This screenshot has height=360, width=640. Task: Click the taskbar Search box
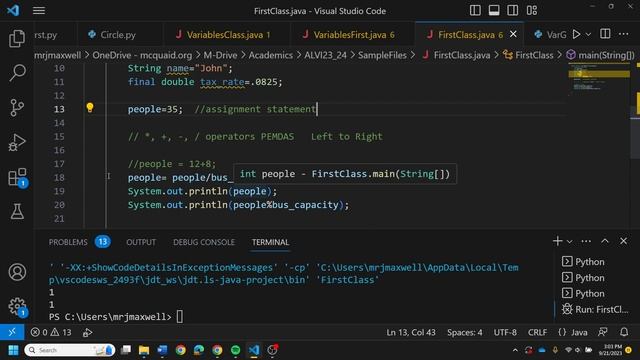[x=70, y=350]
